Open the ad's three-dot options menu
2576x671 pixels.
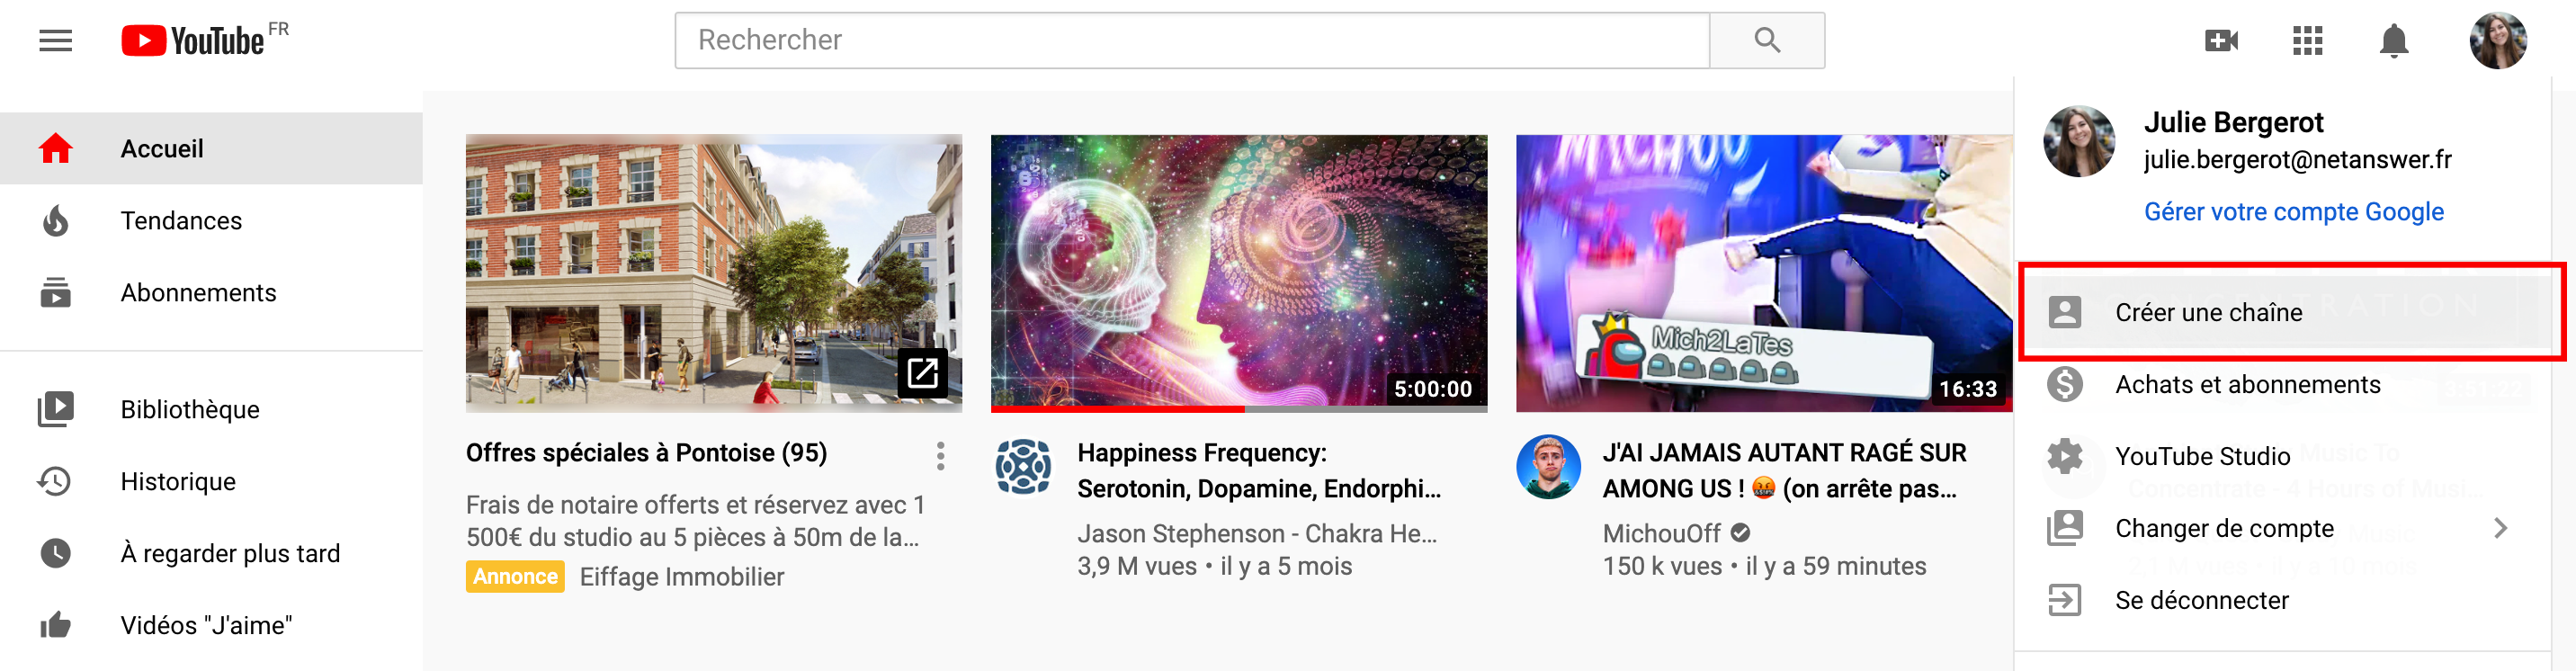pos(940,456)
